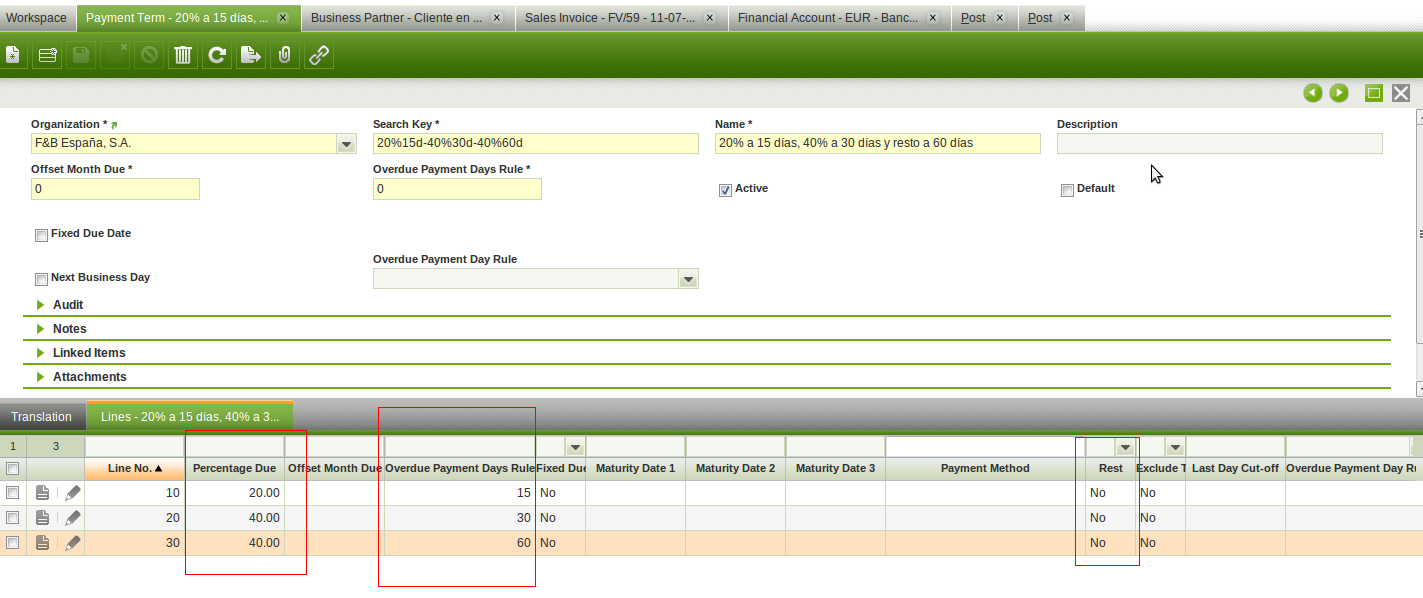Tick the checkbox for line 20

(12, 518)
